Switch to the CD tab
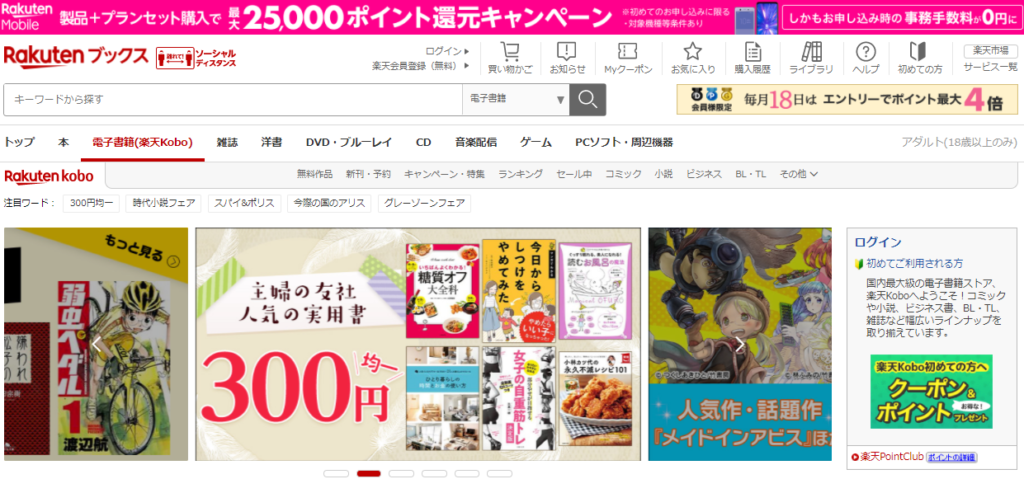Image resolution: width=1024 pixels, height=479 pixels. (423, 142)
